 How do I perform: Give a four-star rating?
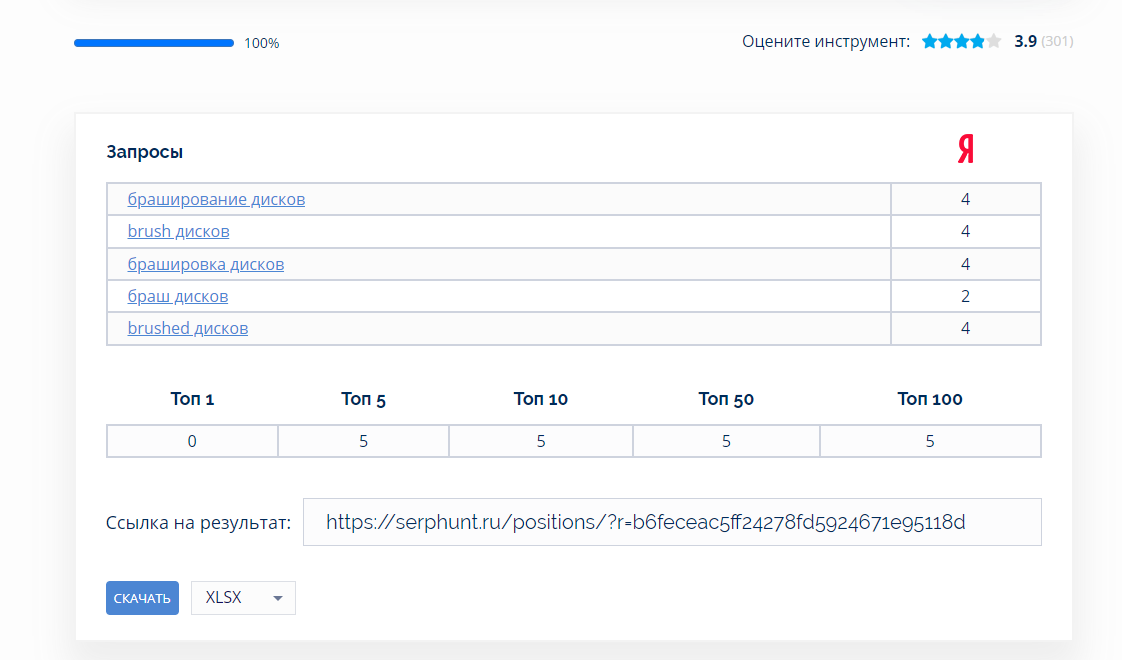pyautogui.click(x=977, y=42)
